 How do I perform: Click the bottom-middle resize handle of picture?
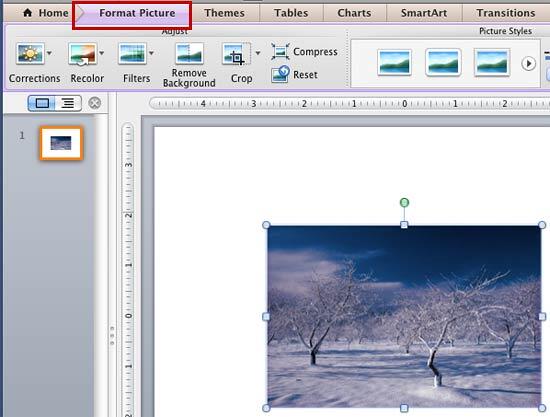pos(404,408)
